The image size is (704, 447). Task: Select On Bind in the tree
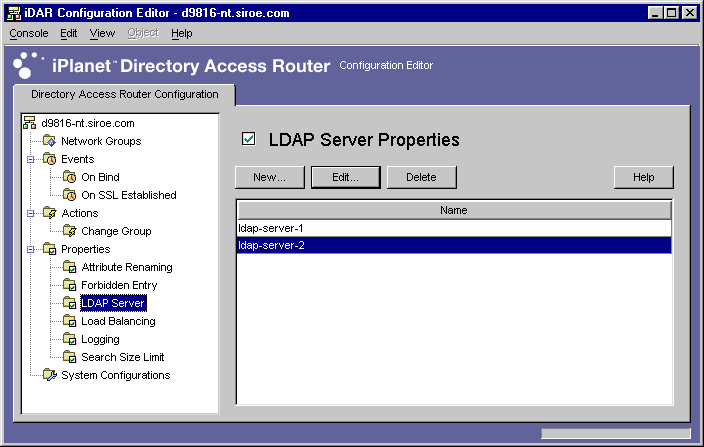pos(100,177)
